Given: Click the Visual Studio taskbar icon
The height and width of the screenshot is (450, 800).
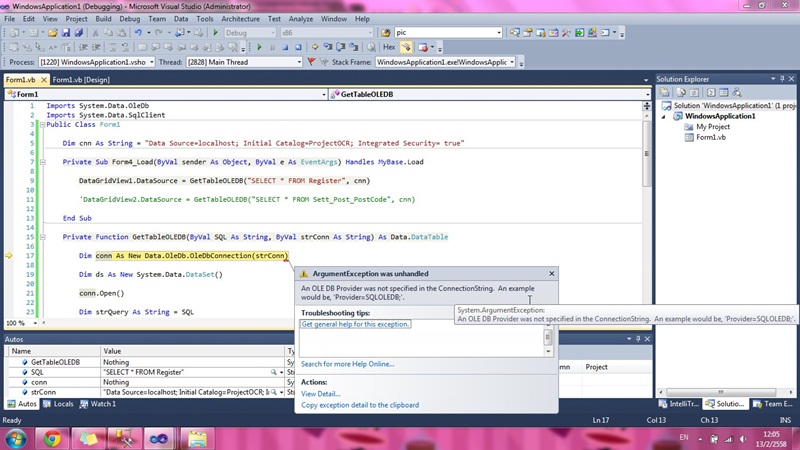Looking at the screenshot, I should tap(159, 437).
